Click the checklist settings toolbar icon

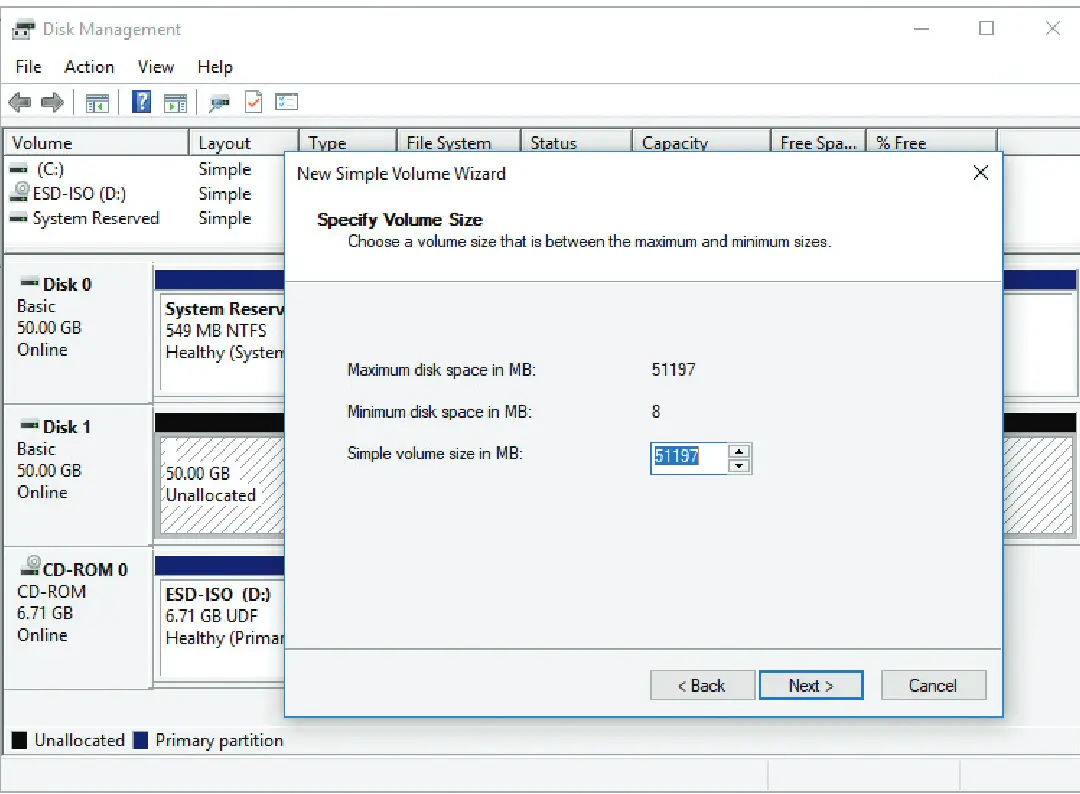click(287, 102)
